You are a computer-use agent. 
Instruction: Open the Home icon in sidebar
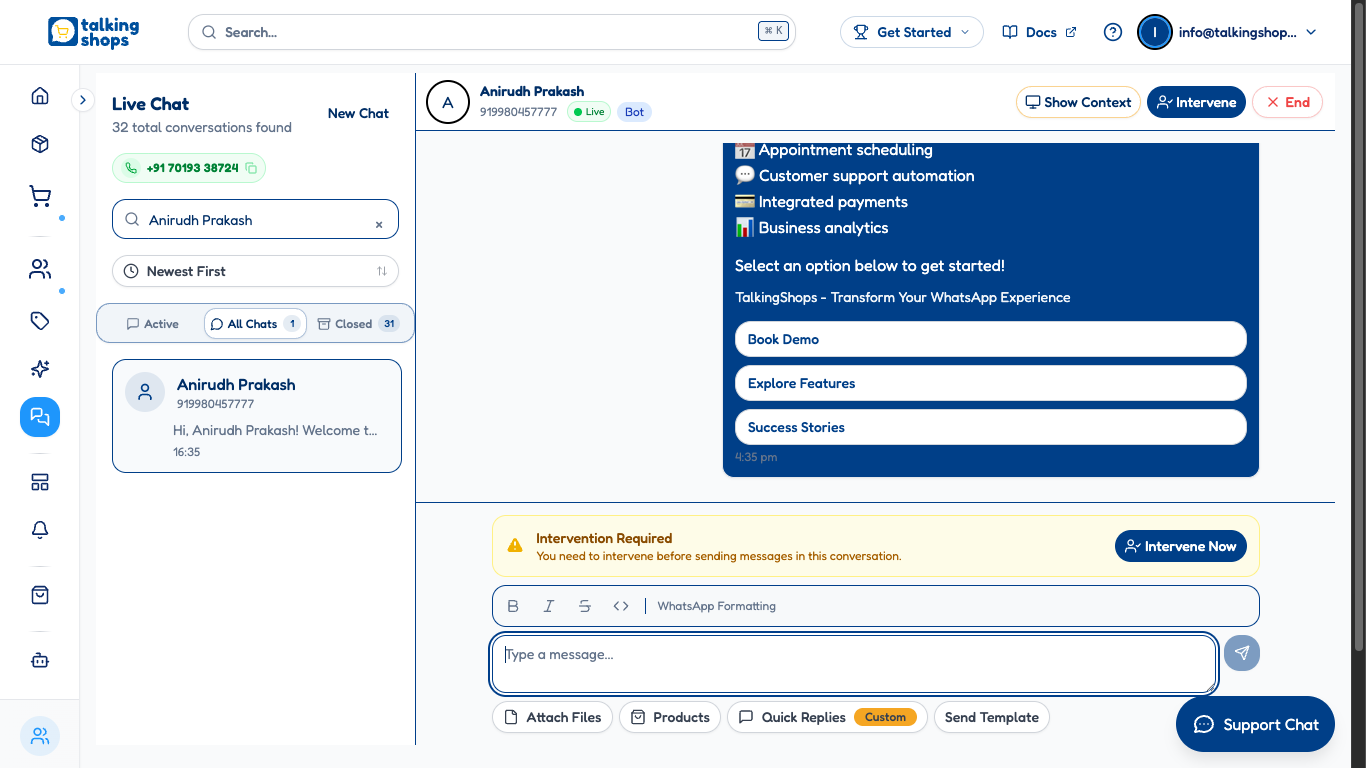[40, 96]
